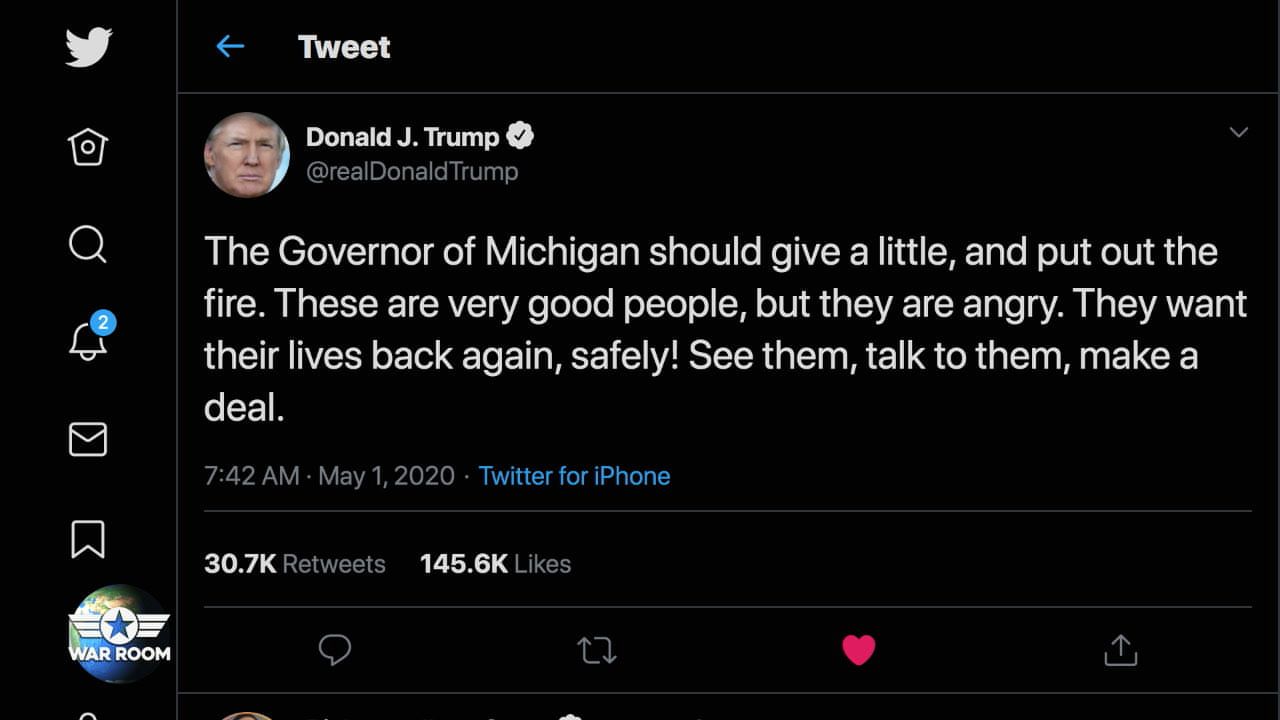This screenshot has height=720, width=1280.
Task: Open Notifications bell with 2 badge
Action: [x=88, y=340]
